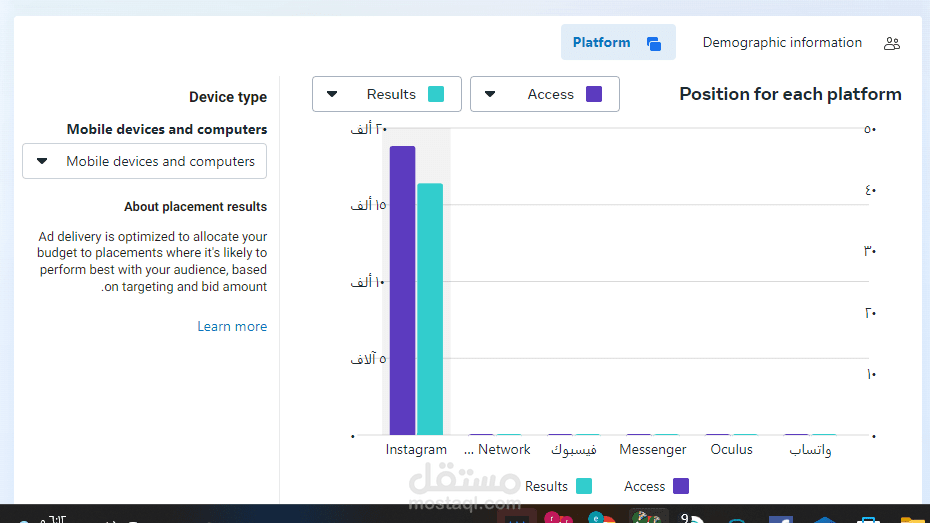Toggle the Access legend entry below chart
The height and width of the screenshot is (523, 930).
click(x=656, y=486)
